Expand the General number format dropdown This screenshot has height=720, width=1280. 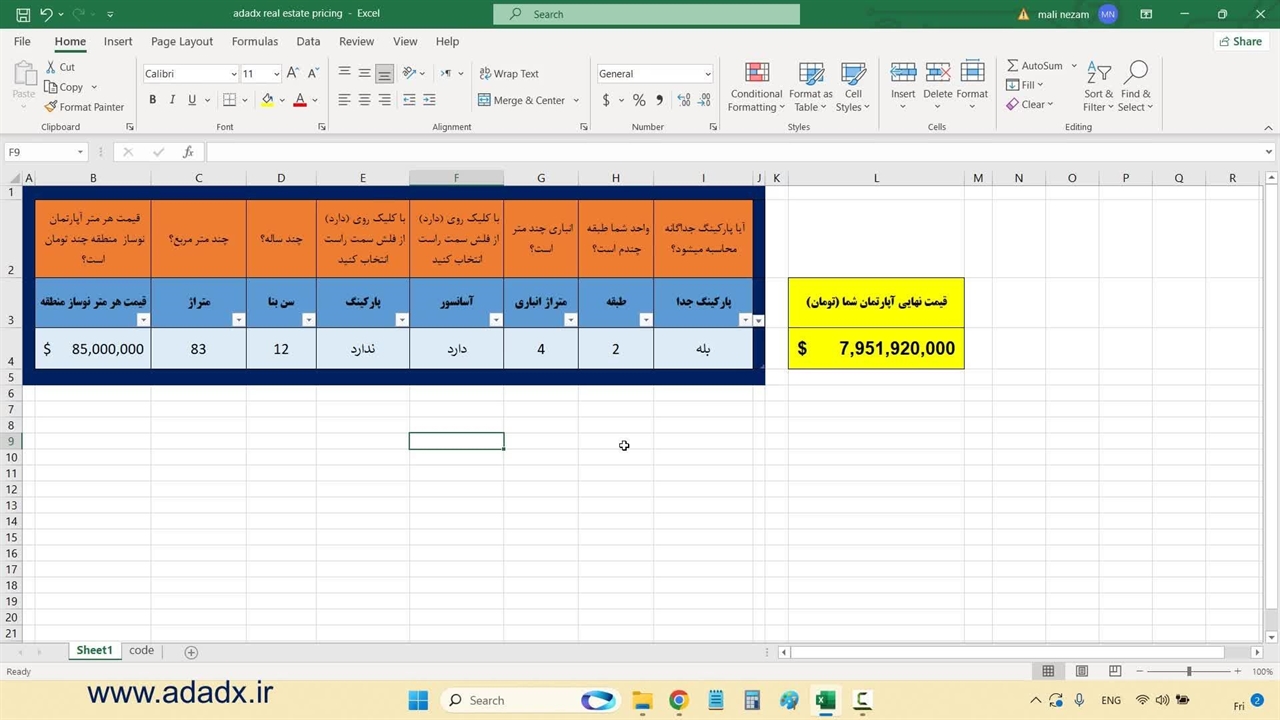pyautogui.click(x=707, y=74)
